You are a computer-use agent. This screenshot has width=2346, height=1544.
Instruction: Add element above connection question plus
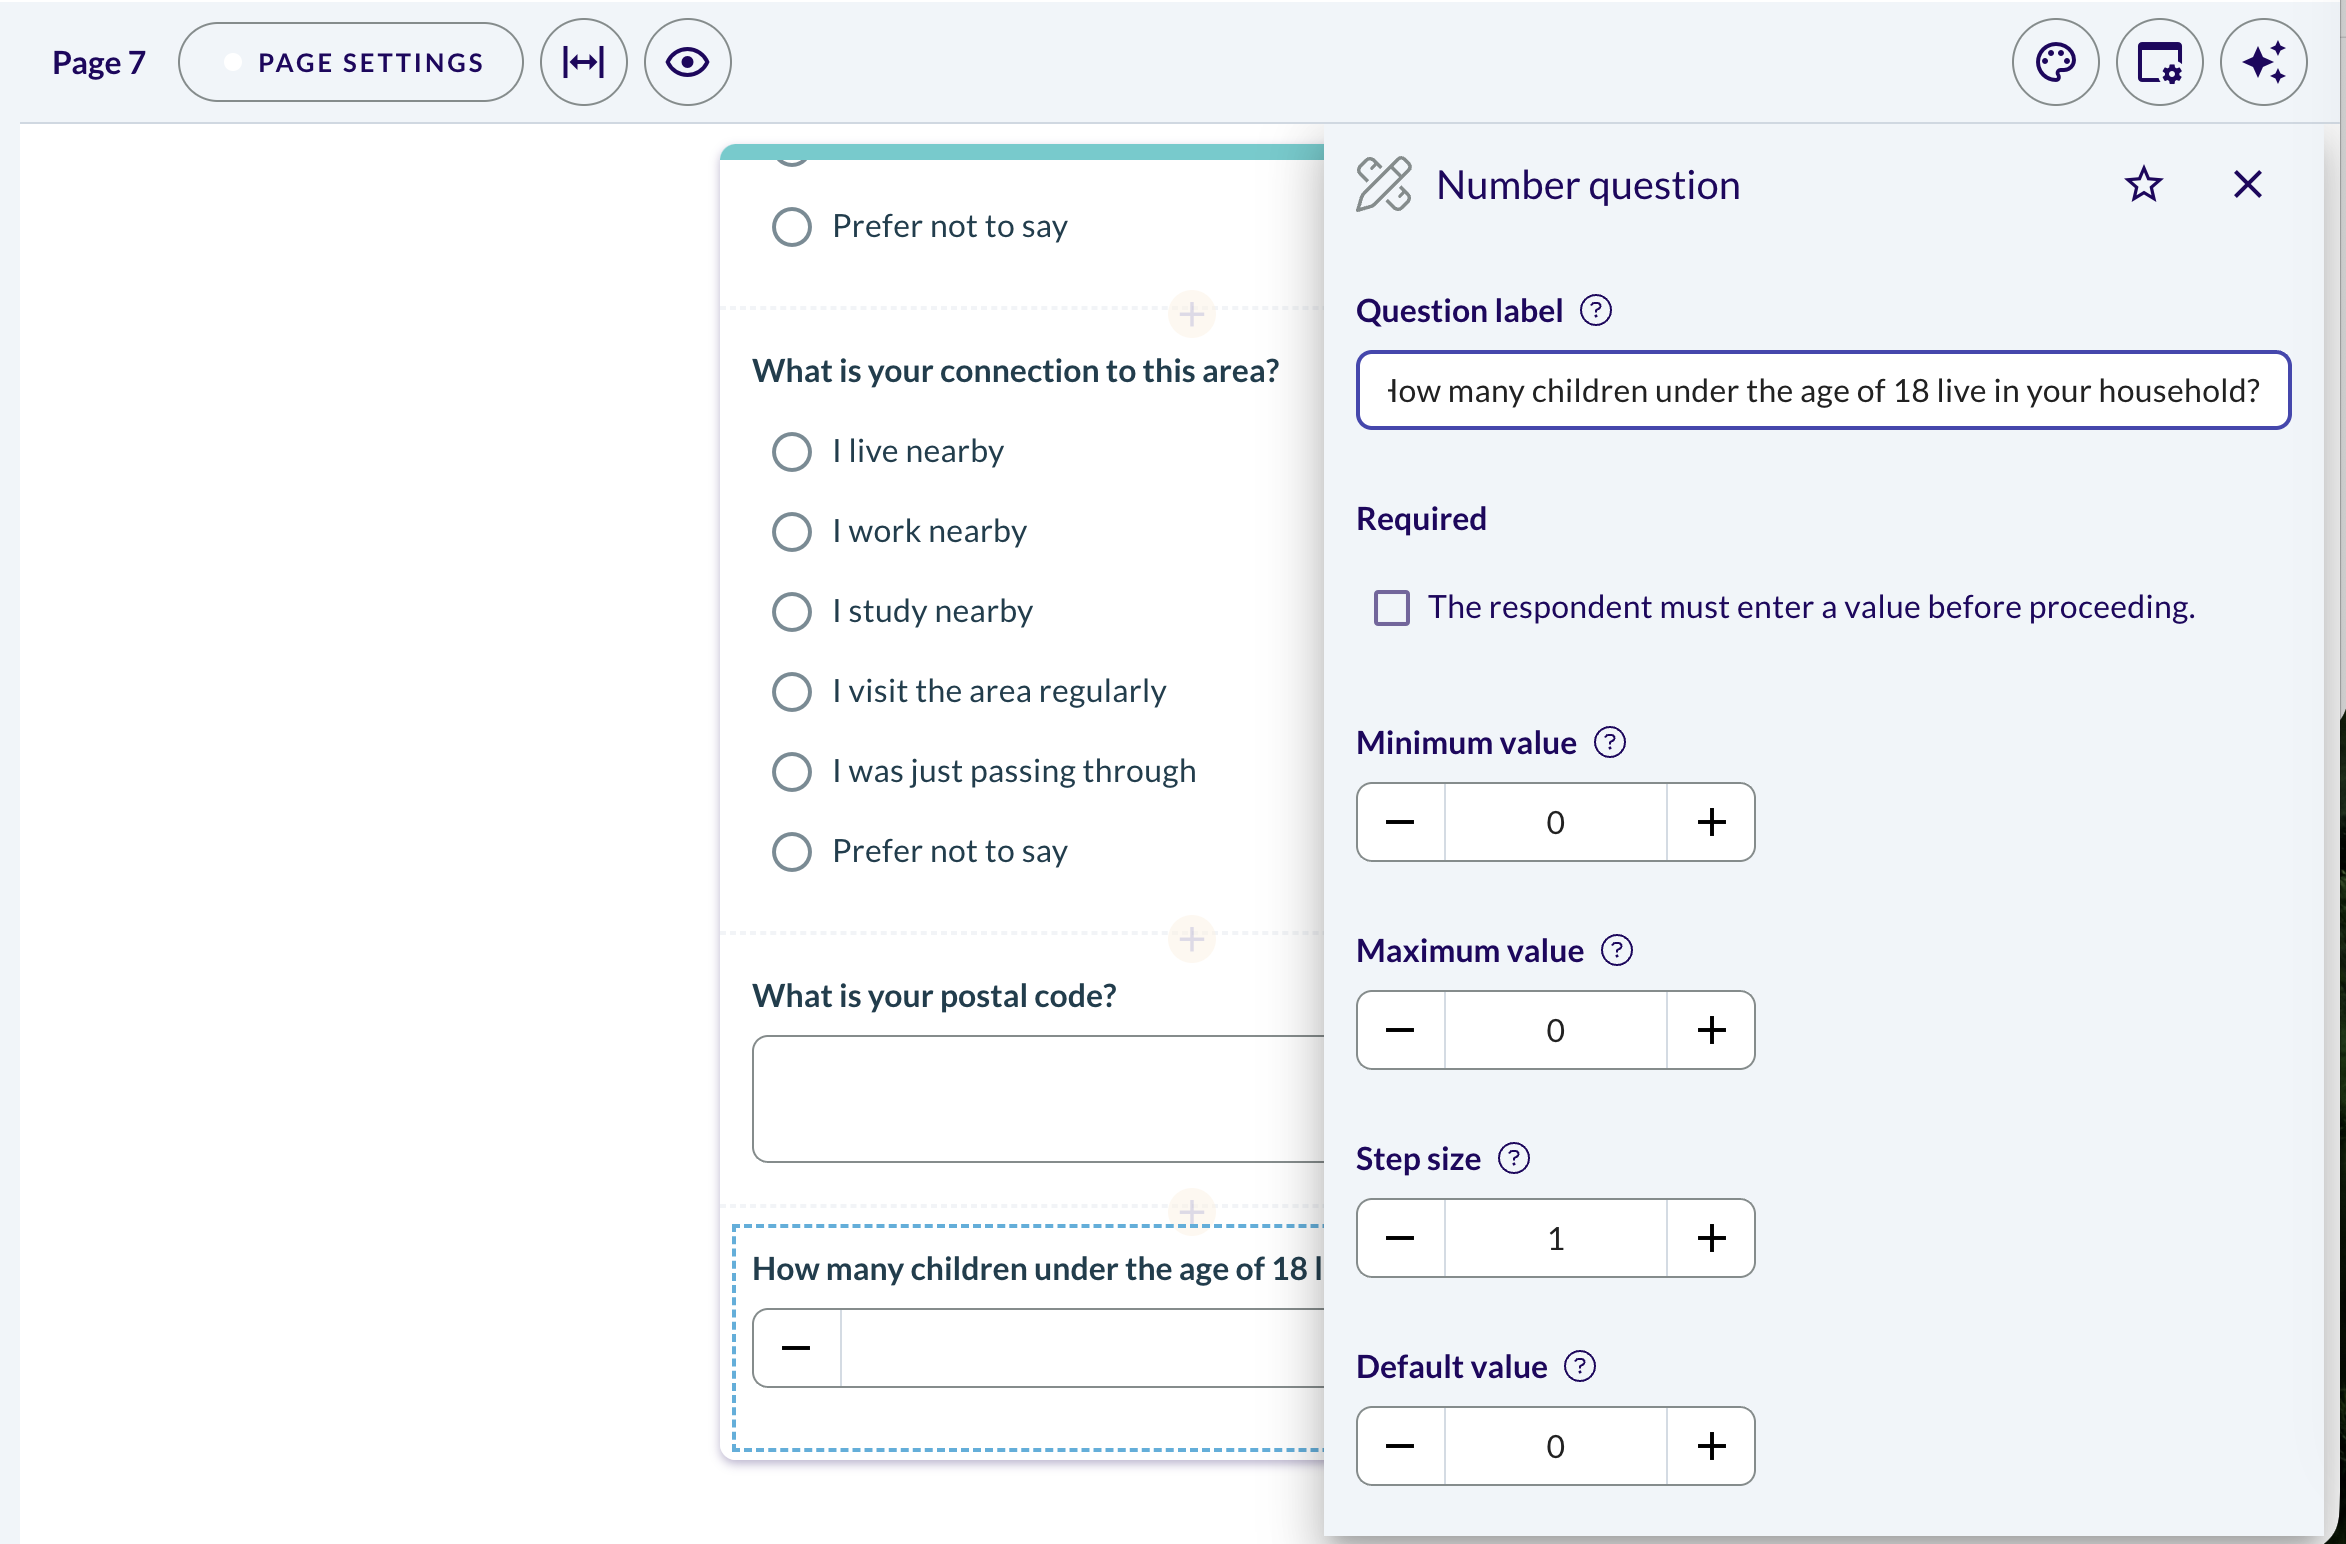pyautogui.click(x=1191, y=315)
